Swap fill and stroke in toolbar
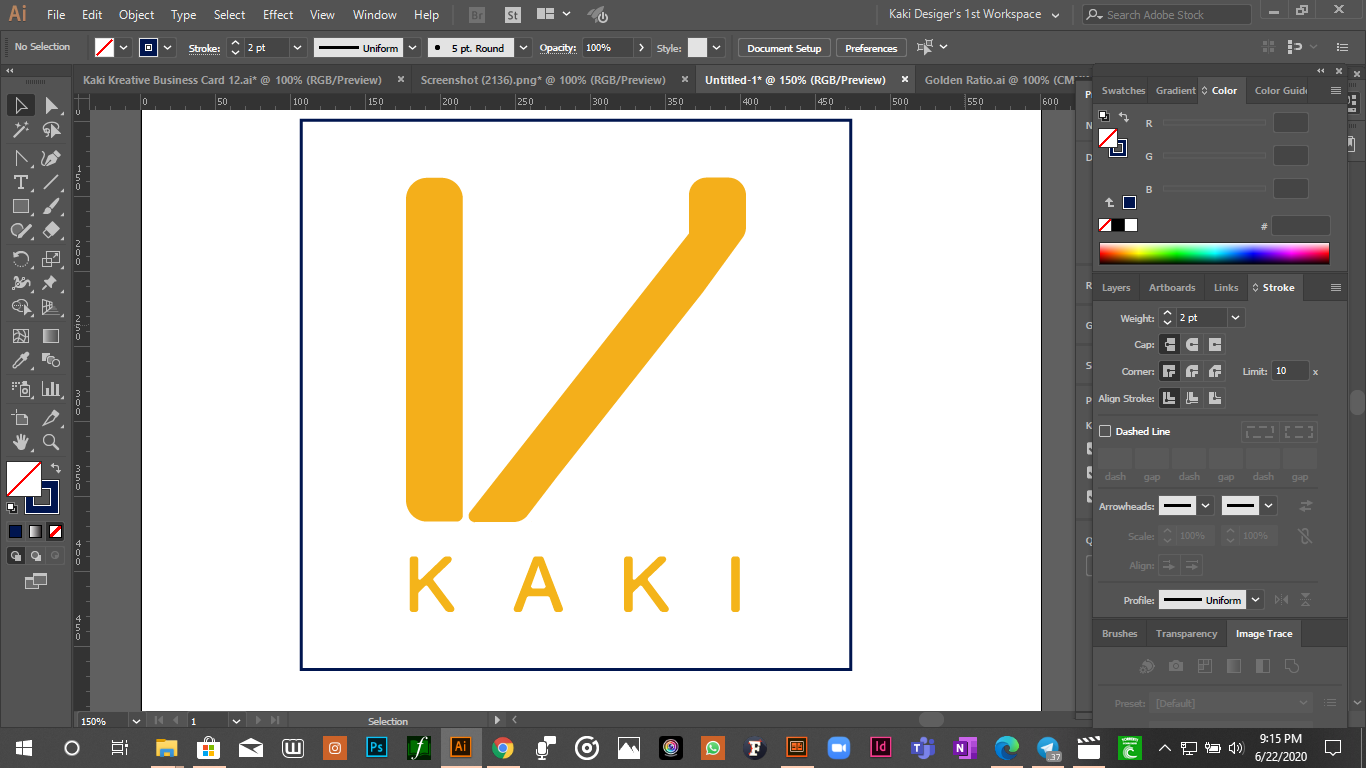 tap(56, 467)
